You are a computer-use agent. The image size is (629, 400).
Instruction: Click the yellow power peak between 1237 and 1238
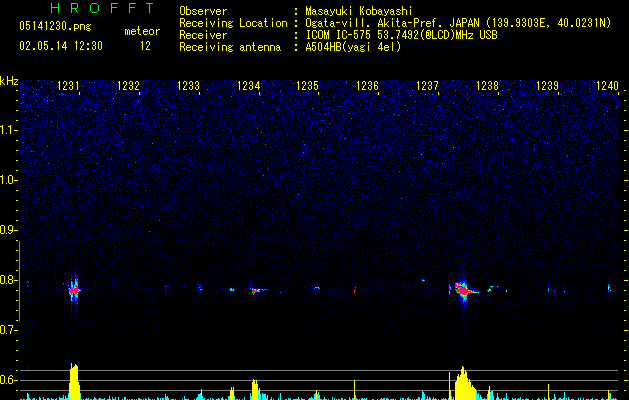464,383
